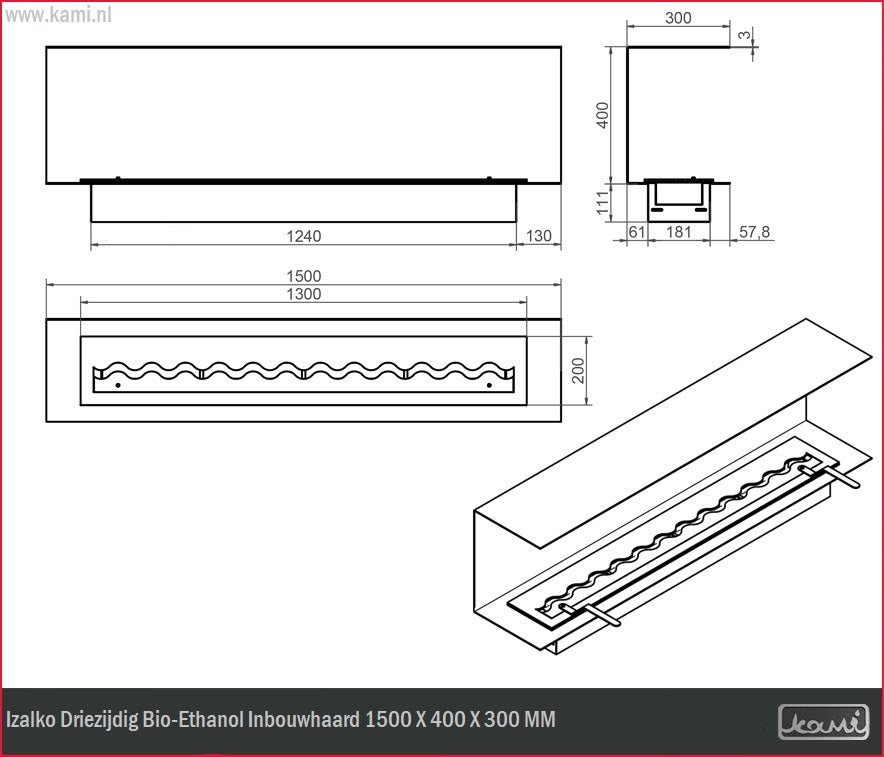This screenshot has width=884, height=757.
Task: Select the 111 dimension label
Action: 602,201
